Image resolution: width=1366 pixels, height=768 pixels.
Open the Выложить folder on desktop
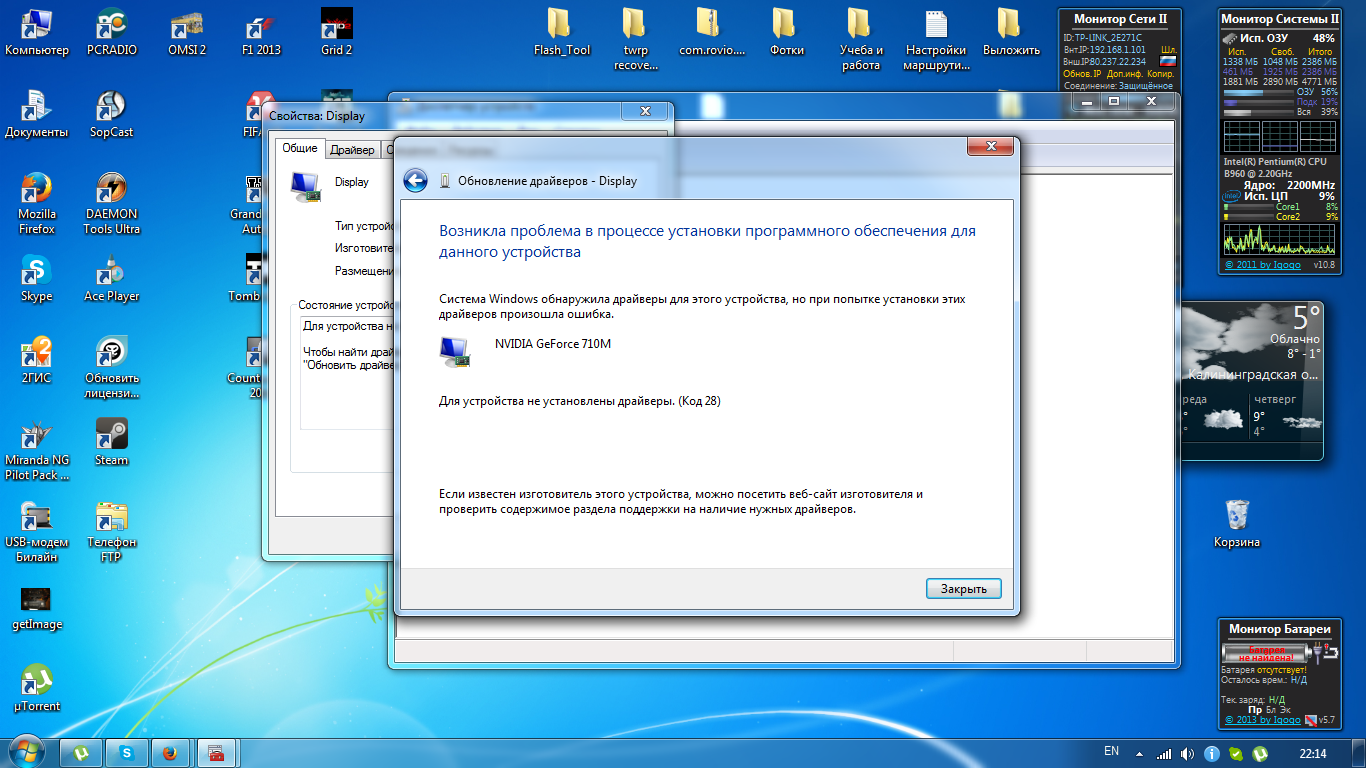click(1011, 32)
